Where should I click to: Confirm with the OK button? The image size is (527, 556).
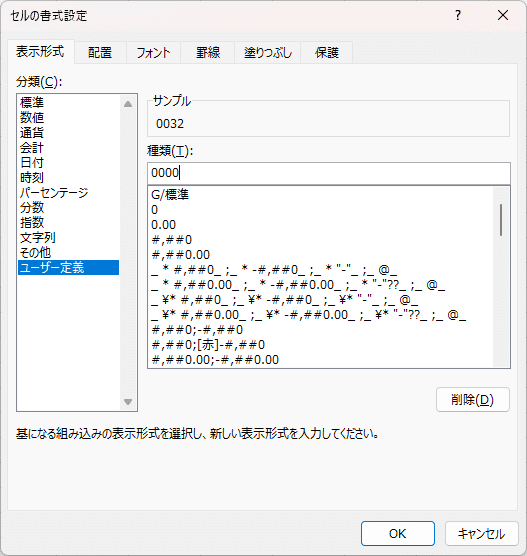(398, 533)
